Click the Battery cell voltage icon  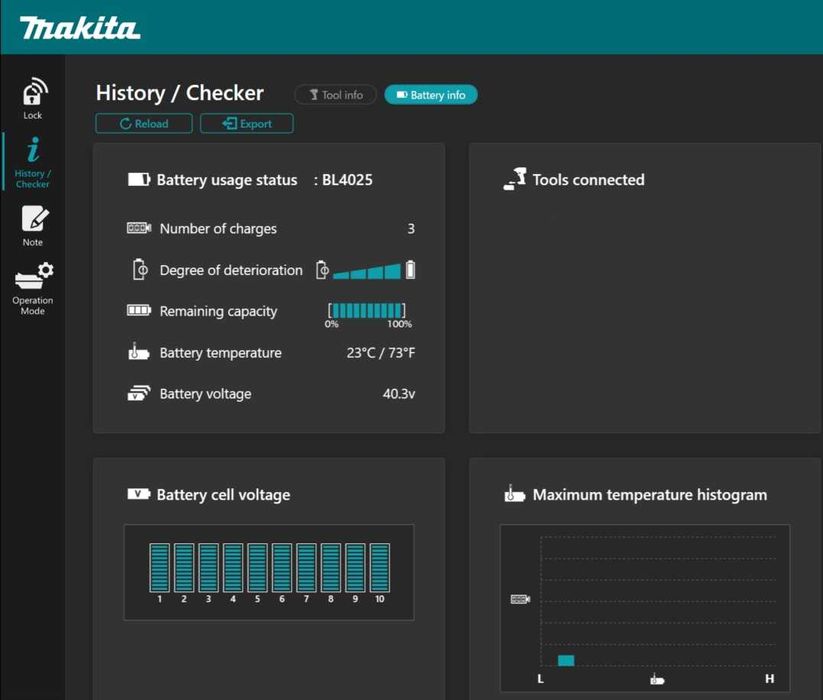click(x=139, y=494)
